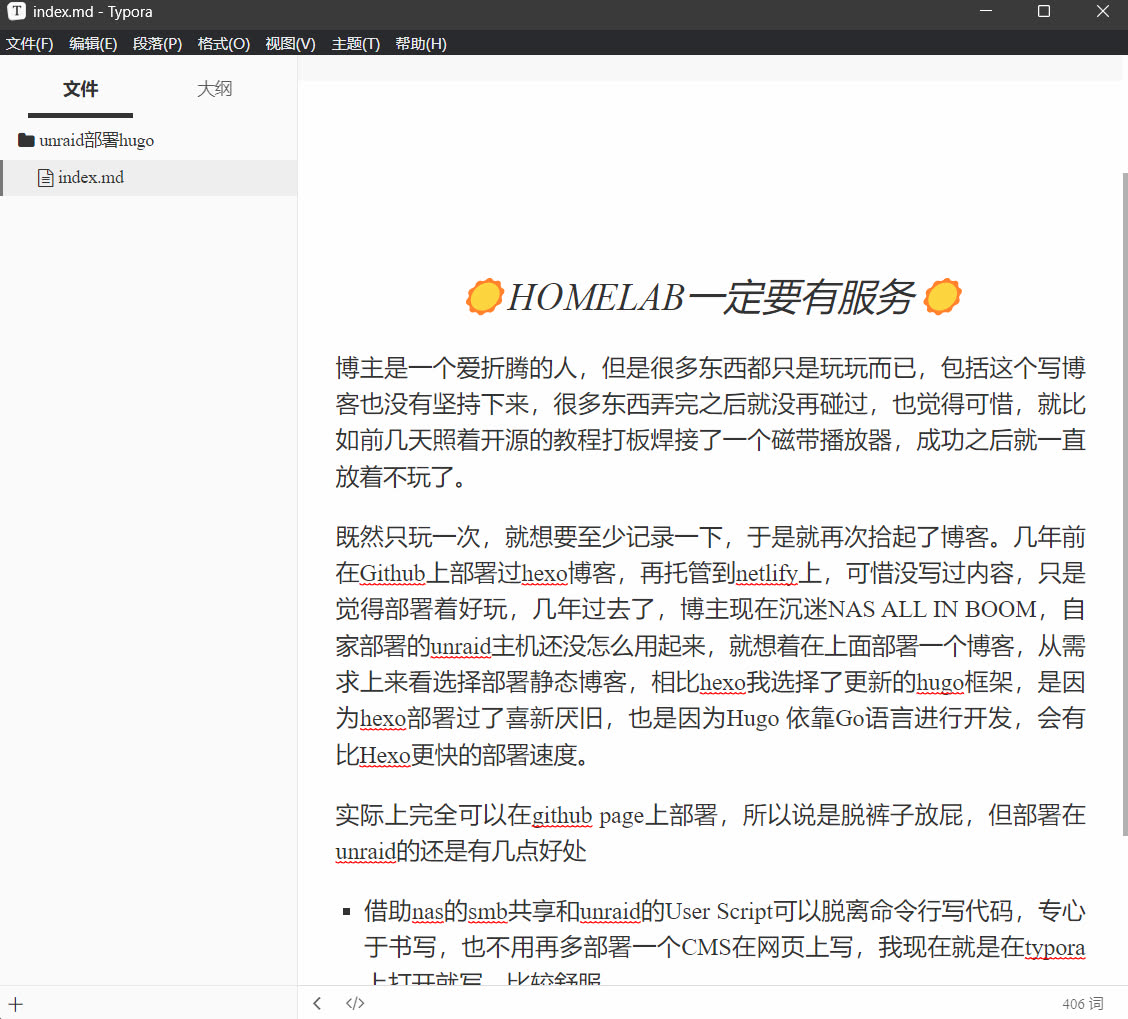The image size is (1128, 1019).
Task: Click the 406 词 word count button
Action: 1083,1003
